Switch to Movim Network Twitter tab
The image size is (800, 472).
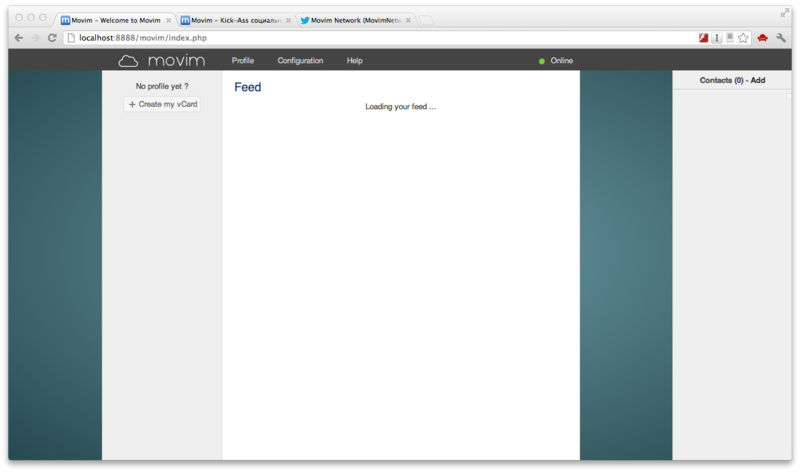tap(356, 20)
